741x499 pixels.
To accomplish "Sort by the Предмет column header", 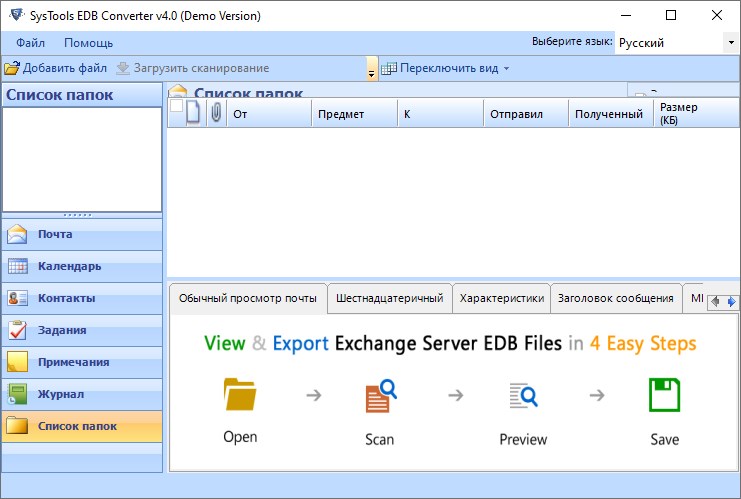I will point(354,114).
